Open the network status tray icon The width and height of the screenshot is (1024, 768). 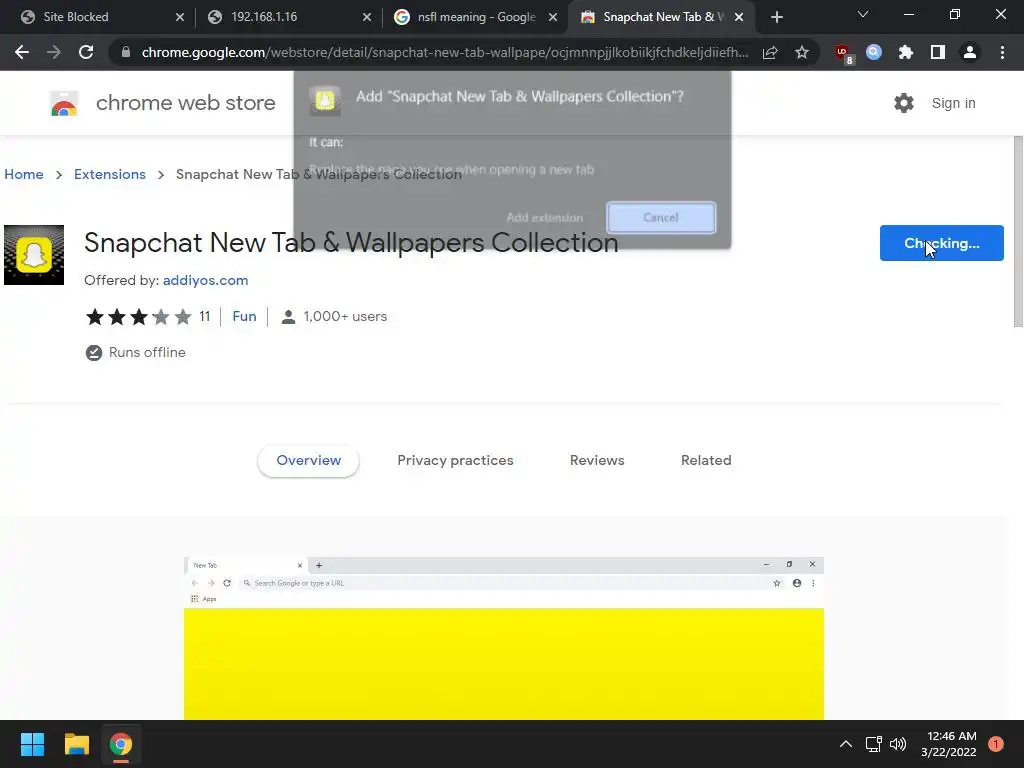pyautogui.click(x=873, y=744)
